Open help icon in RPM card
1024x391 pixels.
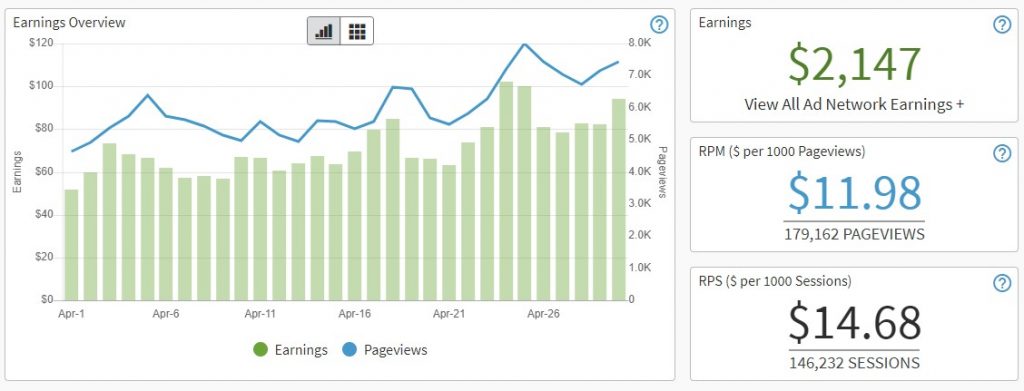[x=1002, y=153]
